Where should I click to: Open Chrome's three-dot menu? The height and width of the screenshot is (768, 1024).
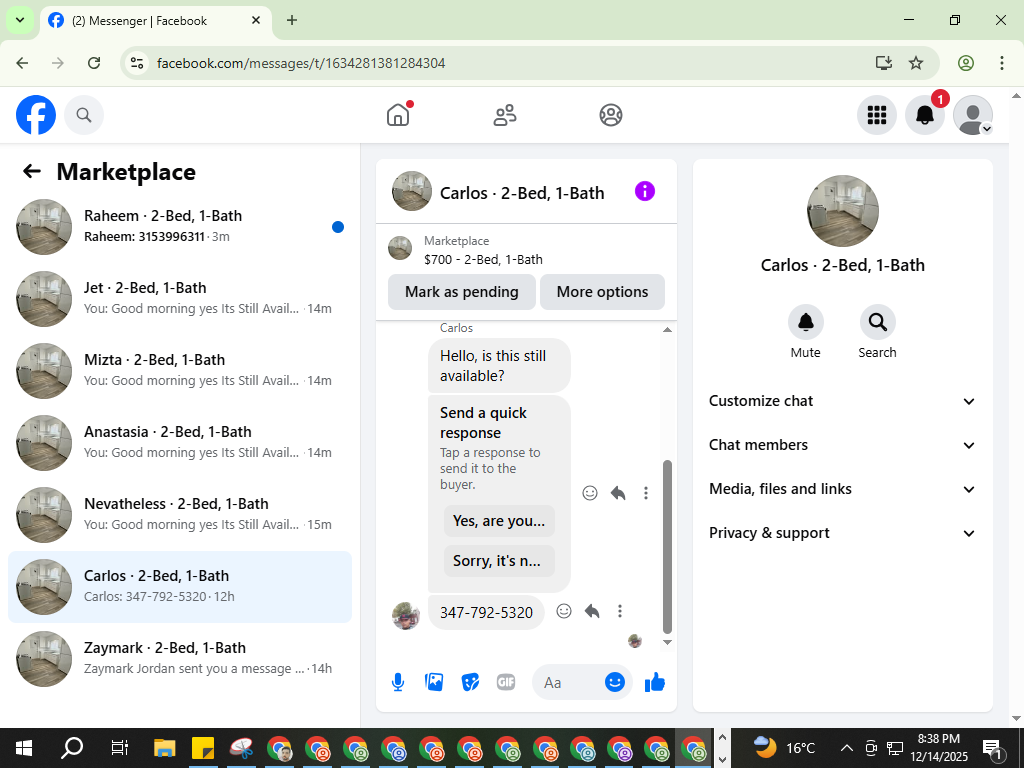pyautogui.click(x=1001, y=63)
